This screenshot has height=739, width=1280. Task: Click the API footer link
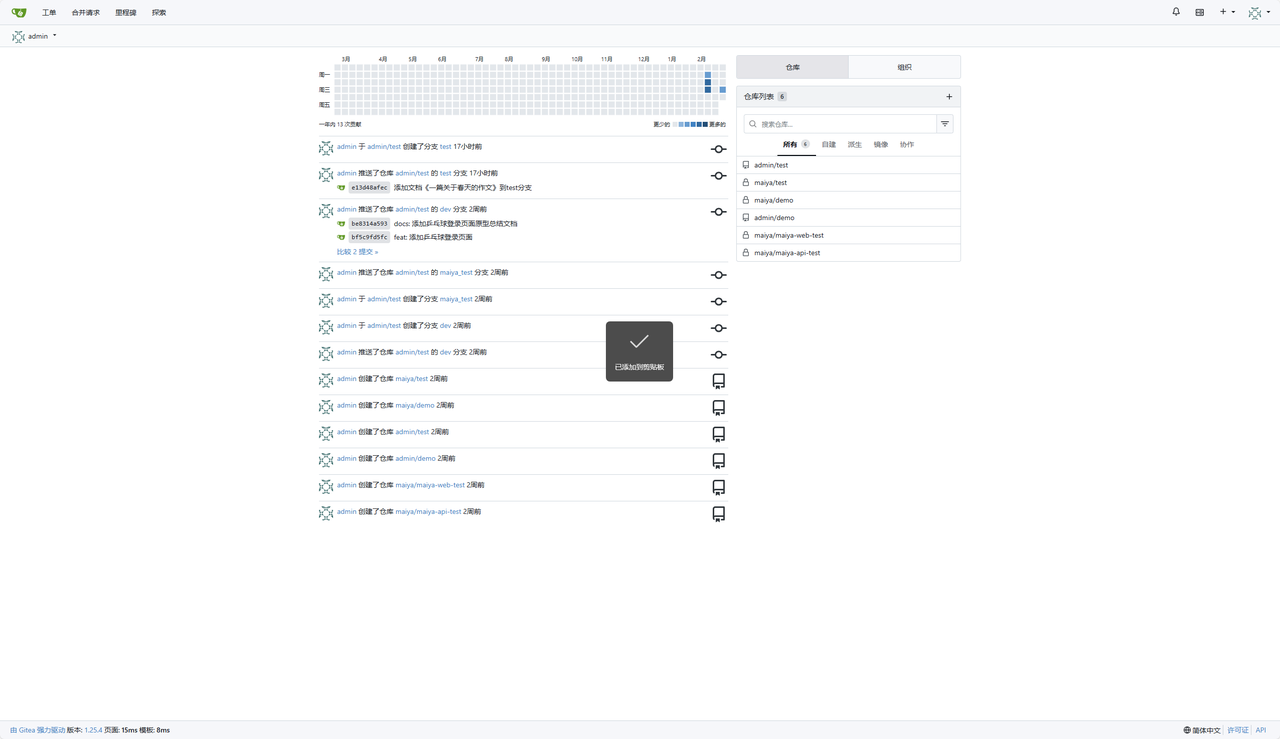1261,730
